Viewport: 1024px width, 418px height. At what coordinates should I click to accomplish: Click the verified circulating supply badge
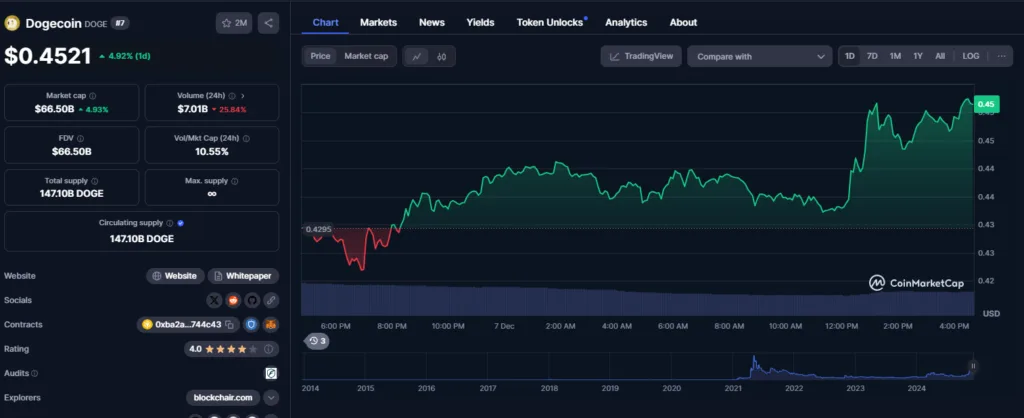click(x=180, y=223)
